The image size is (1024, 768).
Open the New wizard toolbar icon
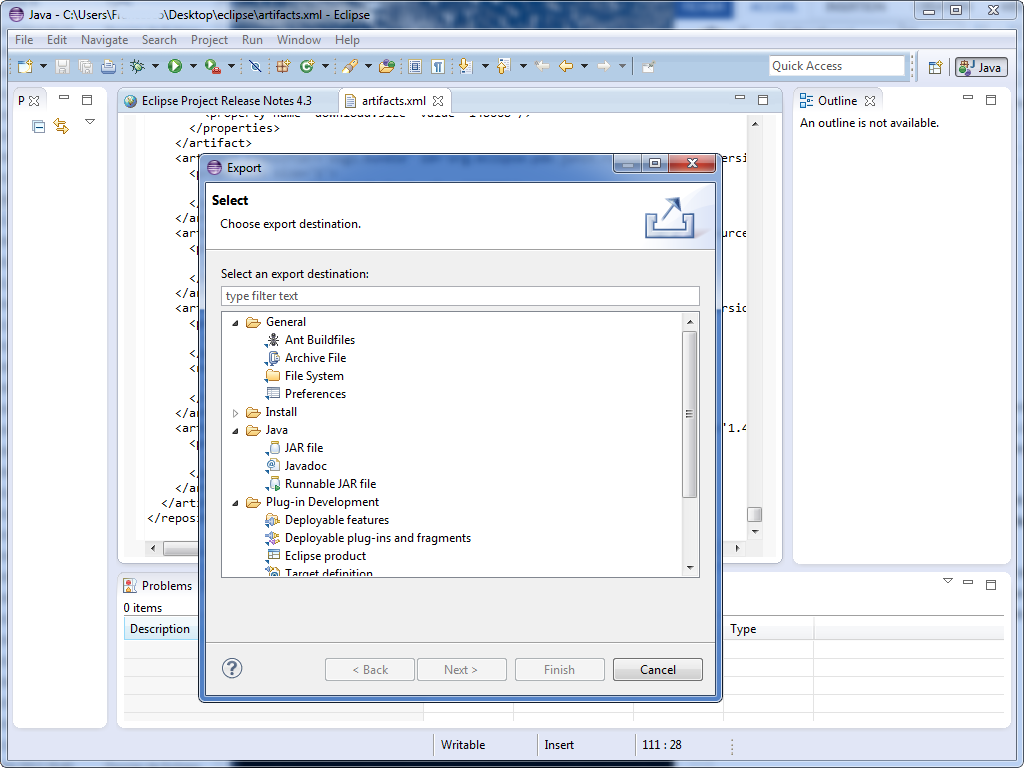pos(24,66)
